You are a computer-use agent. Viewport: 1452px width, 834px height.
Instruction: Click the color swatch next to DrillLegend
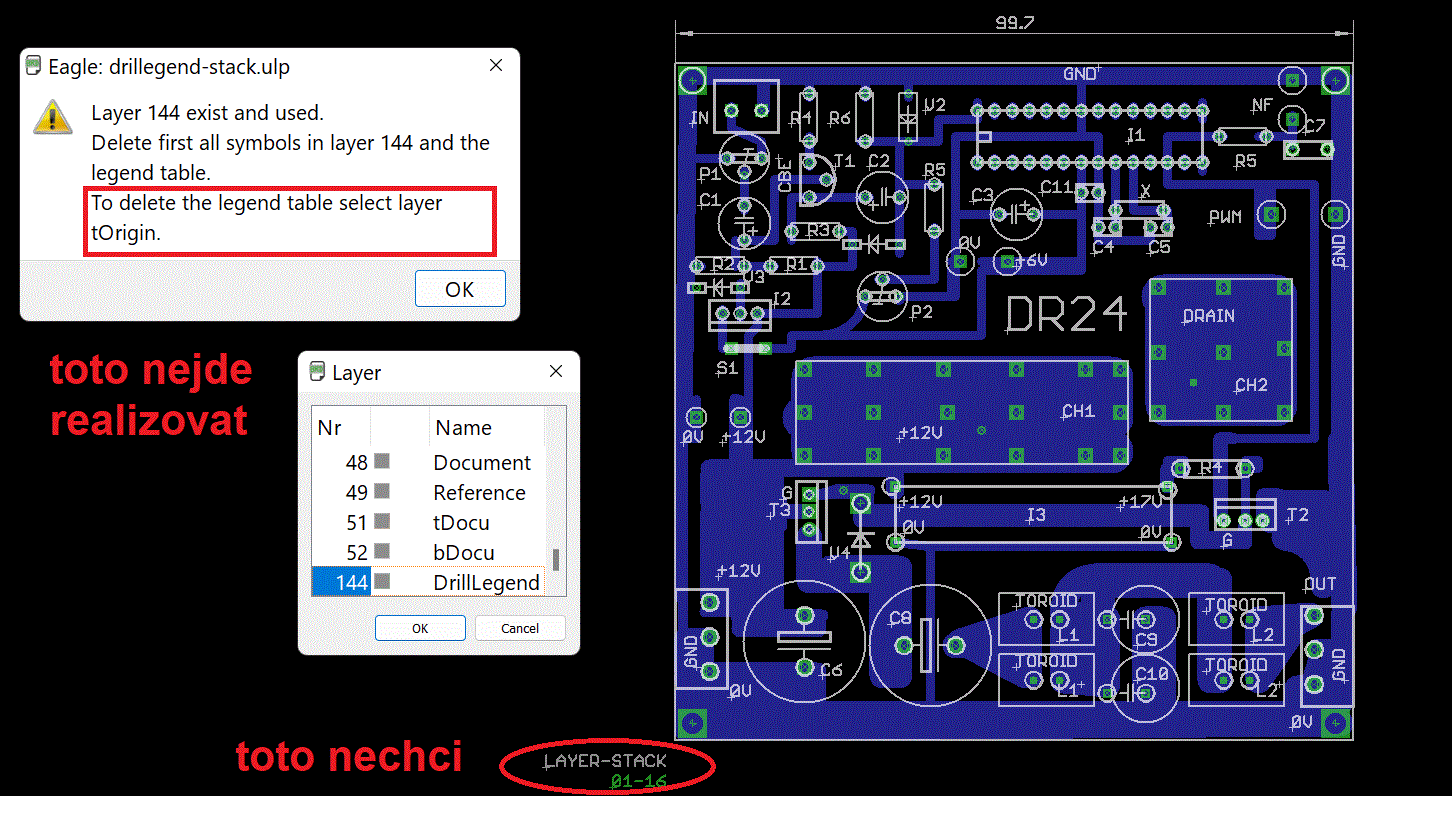382,582
